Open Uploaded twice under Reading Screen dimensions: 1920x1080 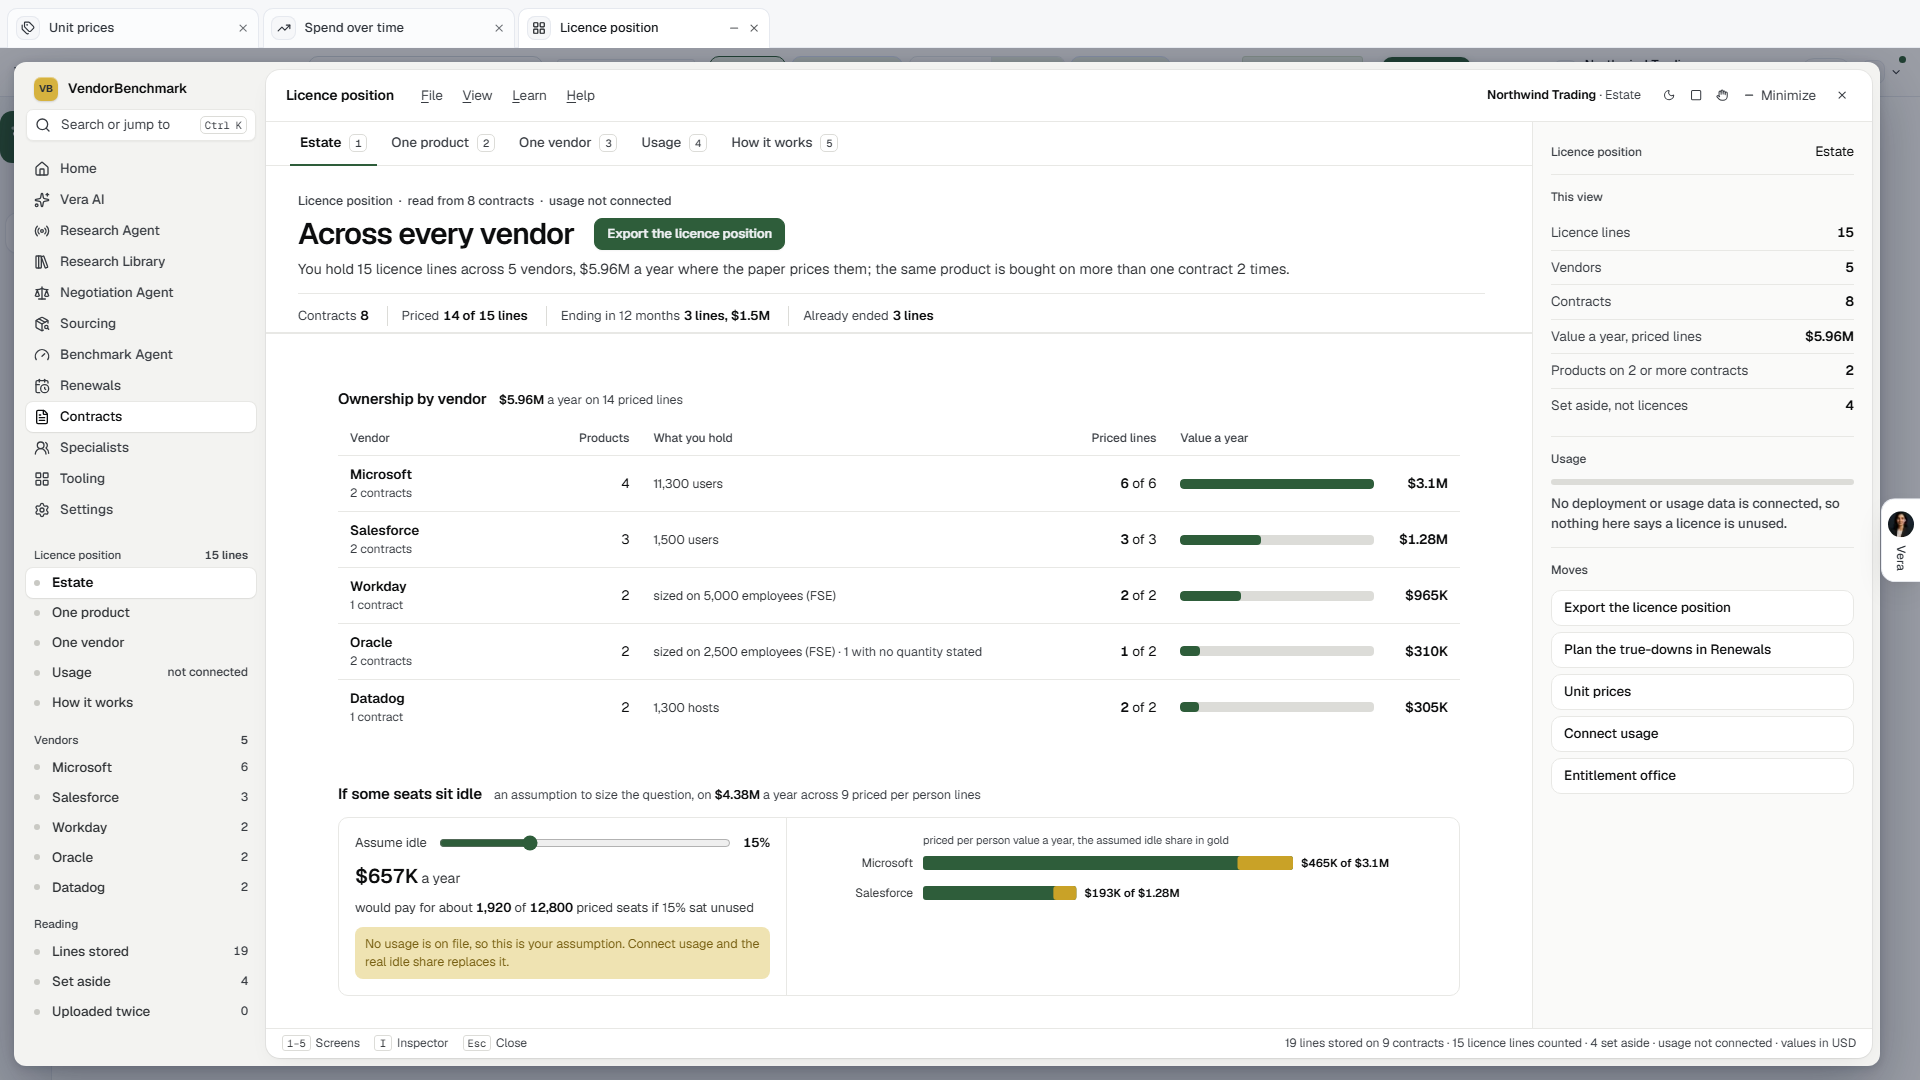140,1012
